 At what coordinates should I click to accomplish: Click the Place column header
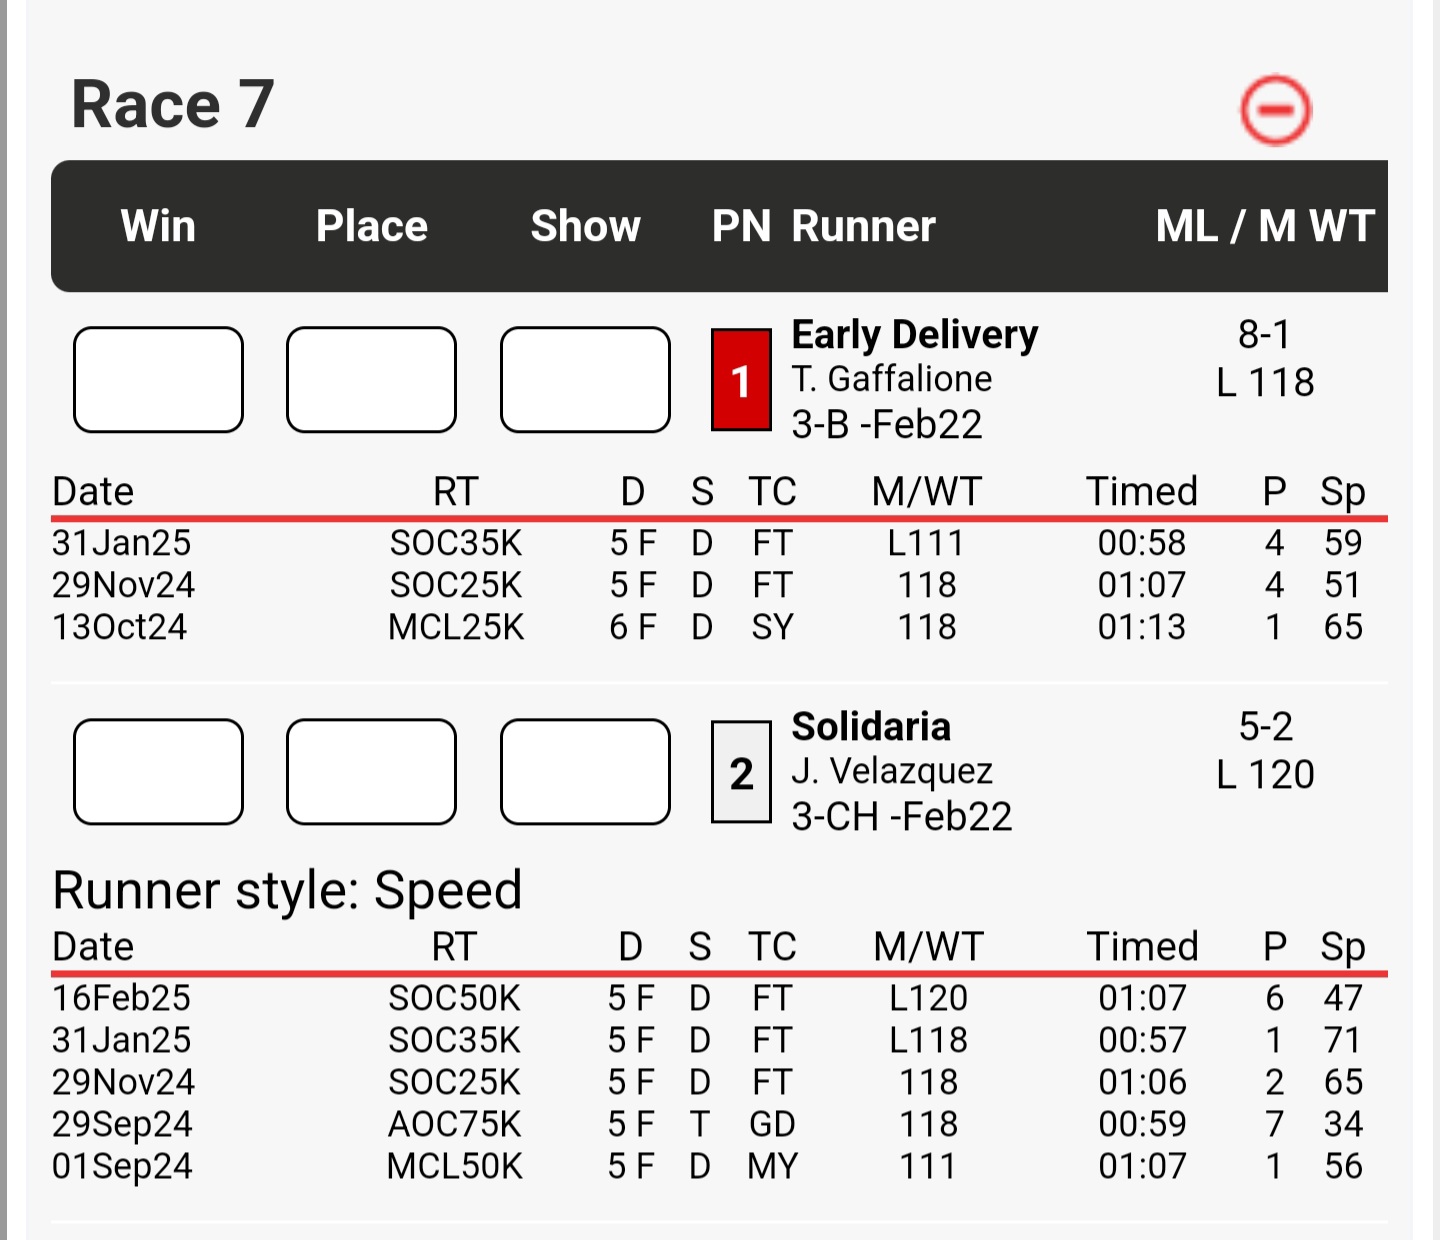[x=372, y=226]
